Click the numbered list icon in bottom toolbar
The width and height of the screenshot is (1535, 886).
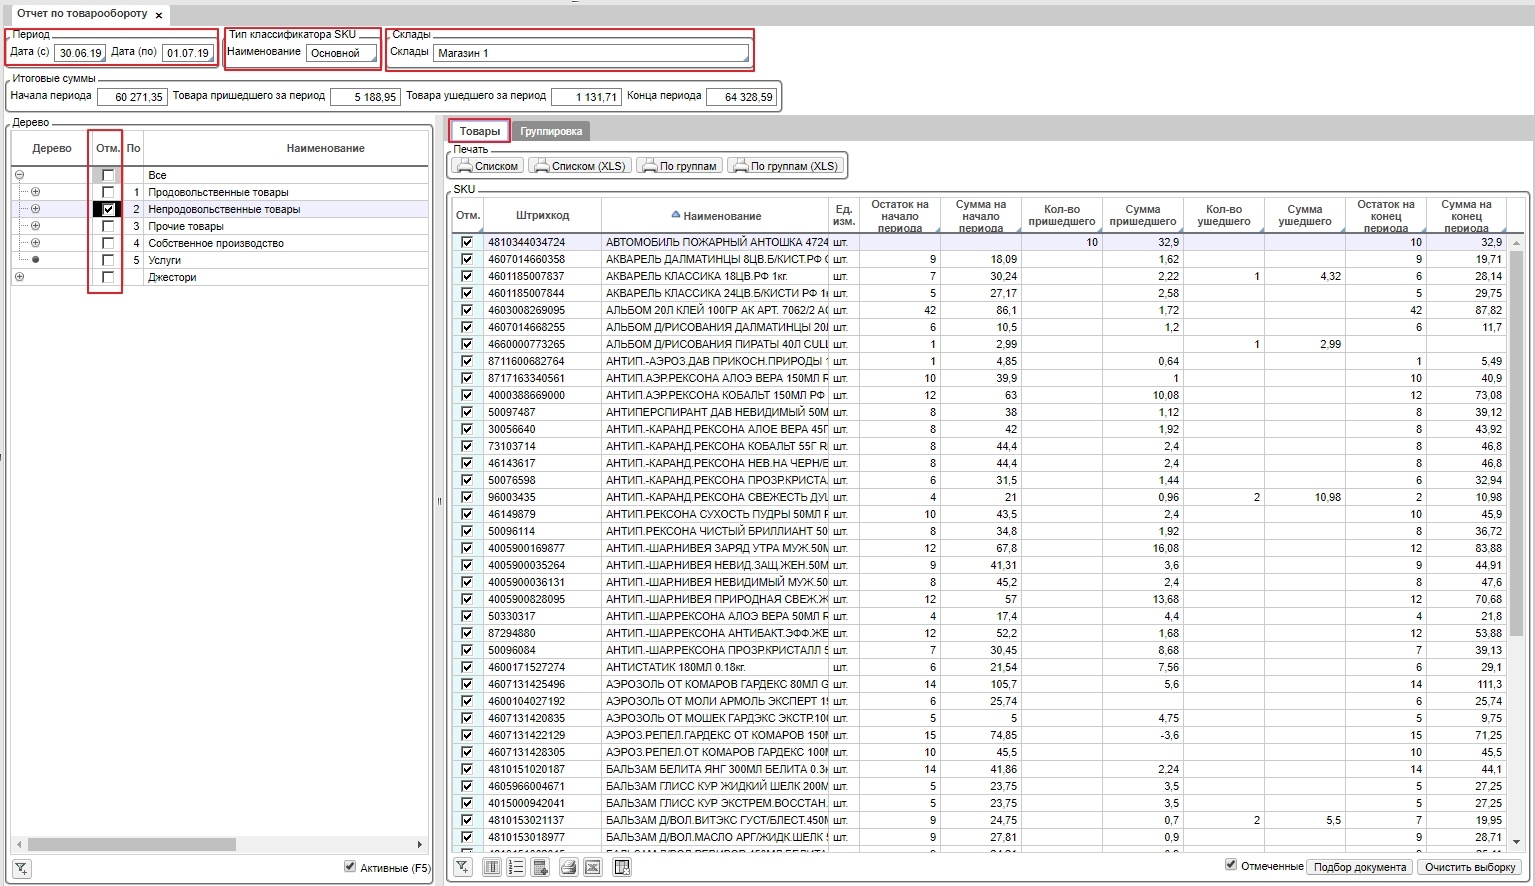point(516,867)
